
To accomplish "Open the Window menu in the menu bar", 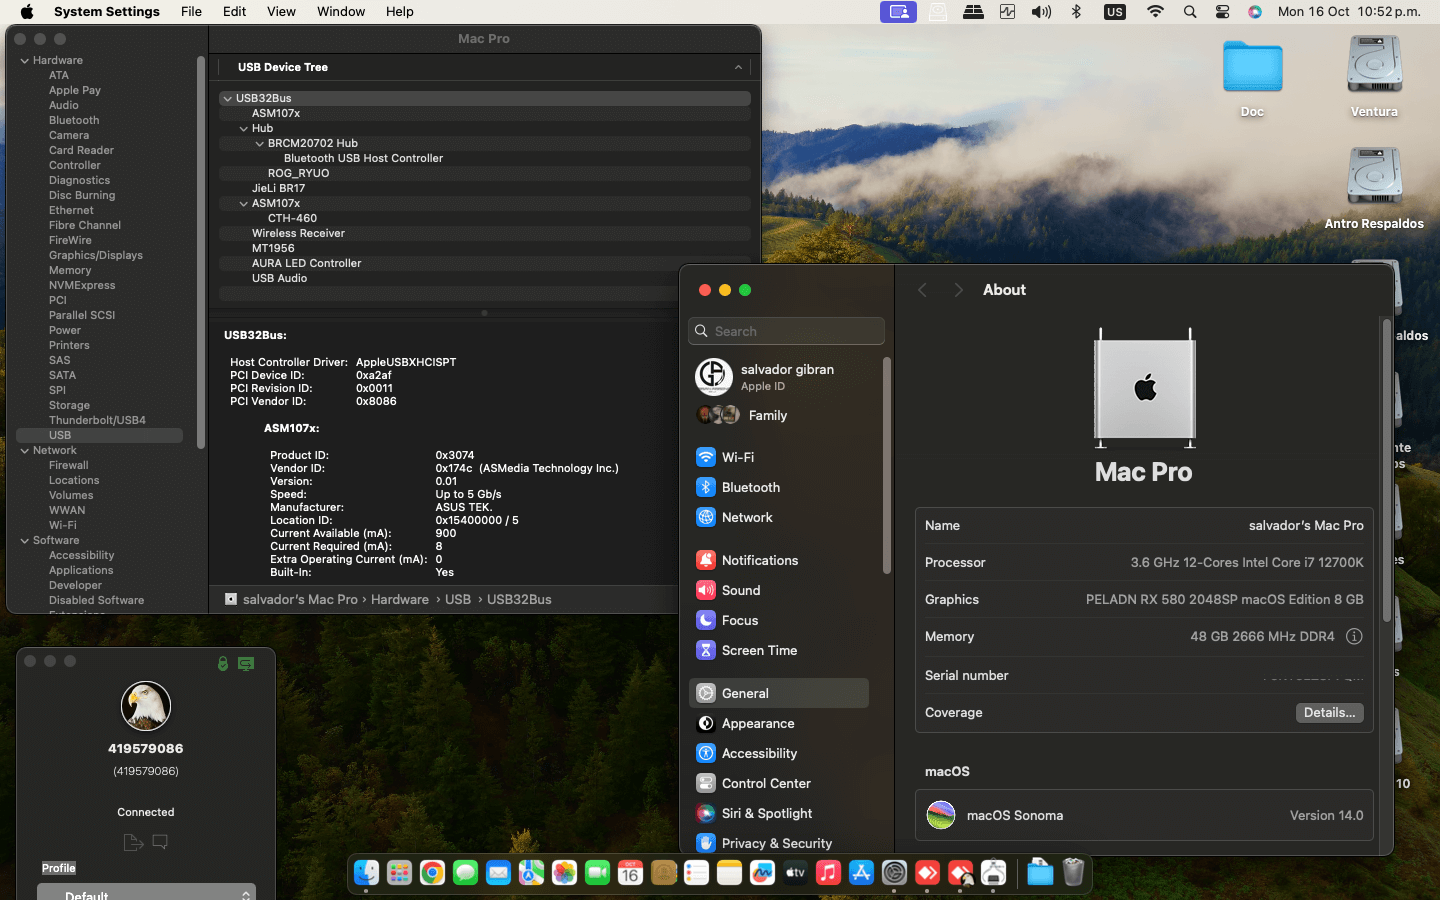I will point(340,11).
